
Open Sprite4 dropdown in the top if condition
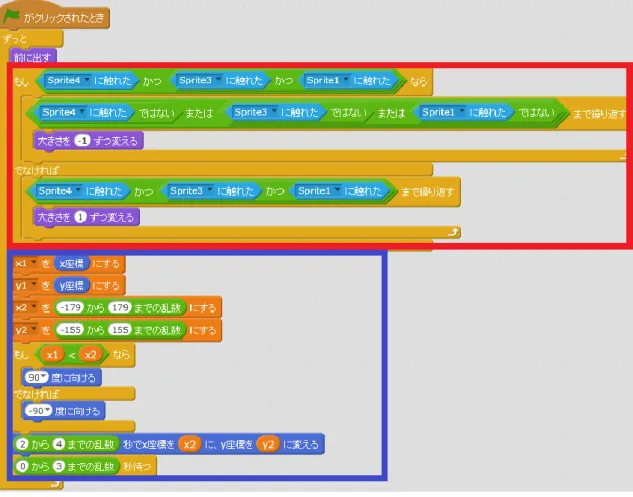[87, 80]
